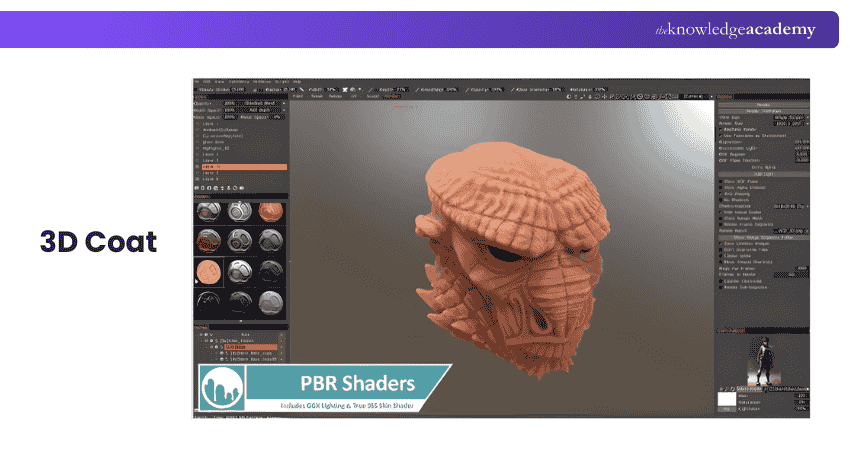Toggle visibility of the orange highlighted layer
Viewport: 850px width, 450px height.
pyautogui.click(x=197, y=167)
